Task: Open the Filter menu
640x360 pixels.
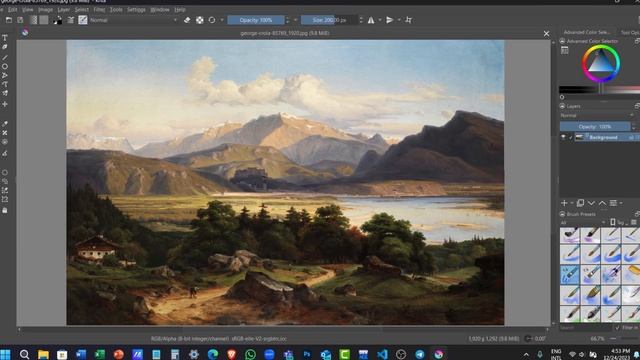Action: [99, 9]
